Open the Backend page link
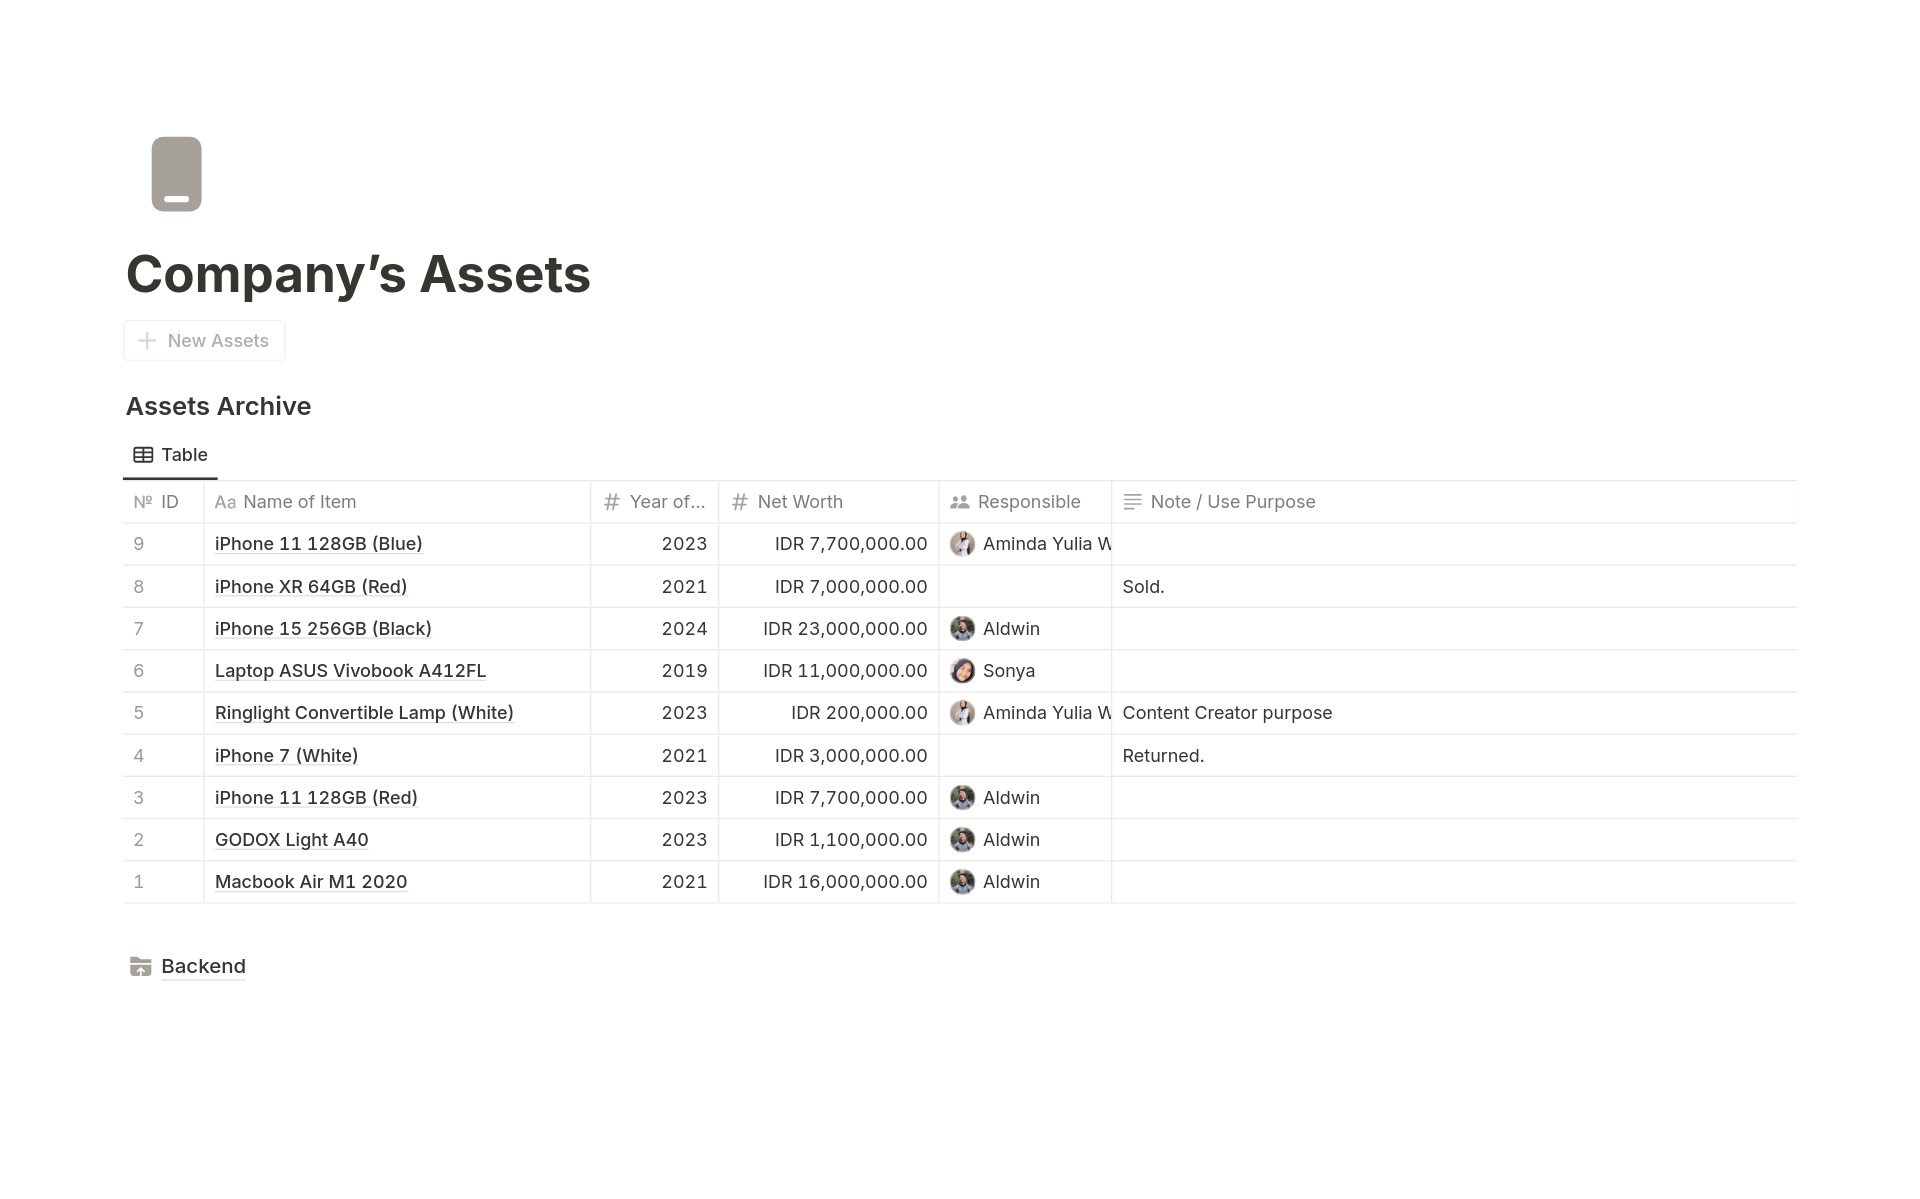Image resolution: width=1920 pixels, height=1199 pixels. (x=203, y=966)
